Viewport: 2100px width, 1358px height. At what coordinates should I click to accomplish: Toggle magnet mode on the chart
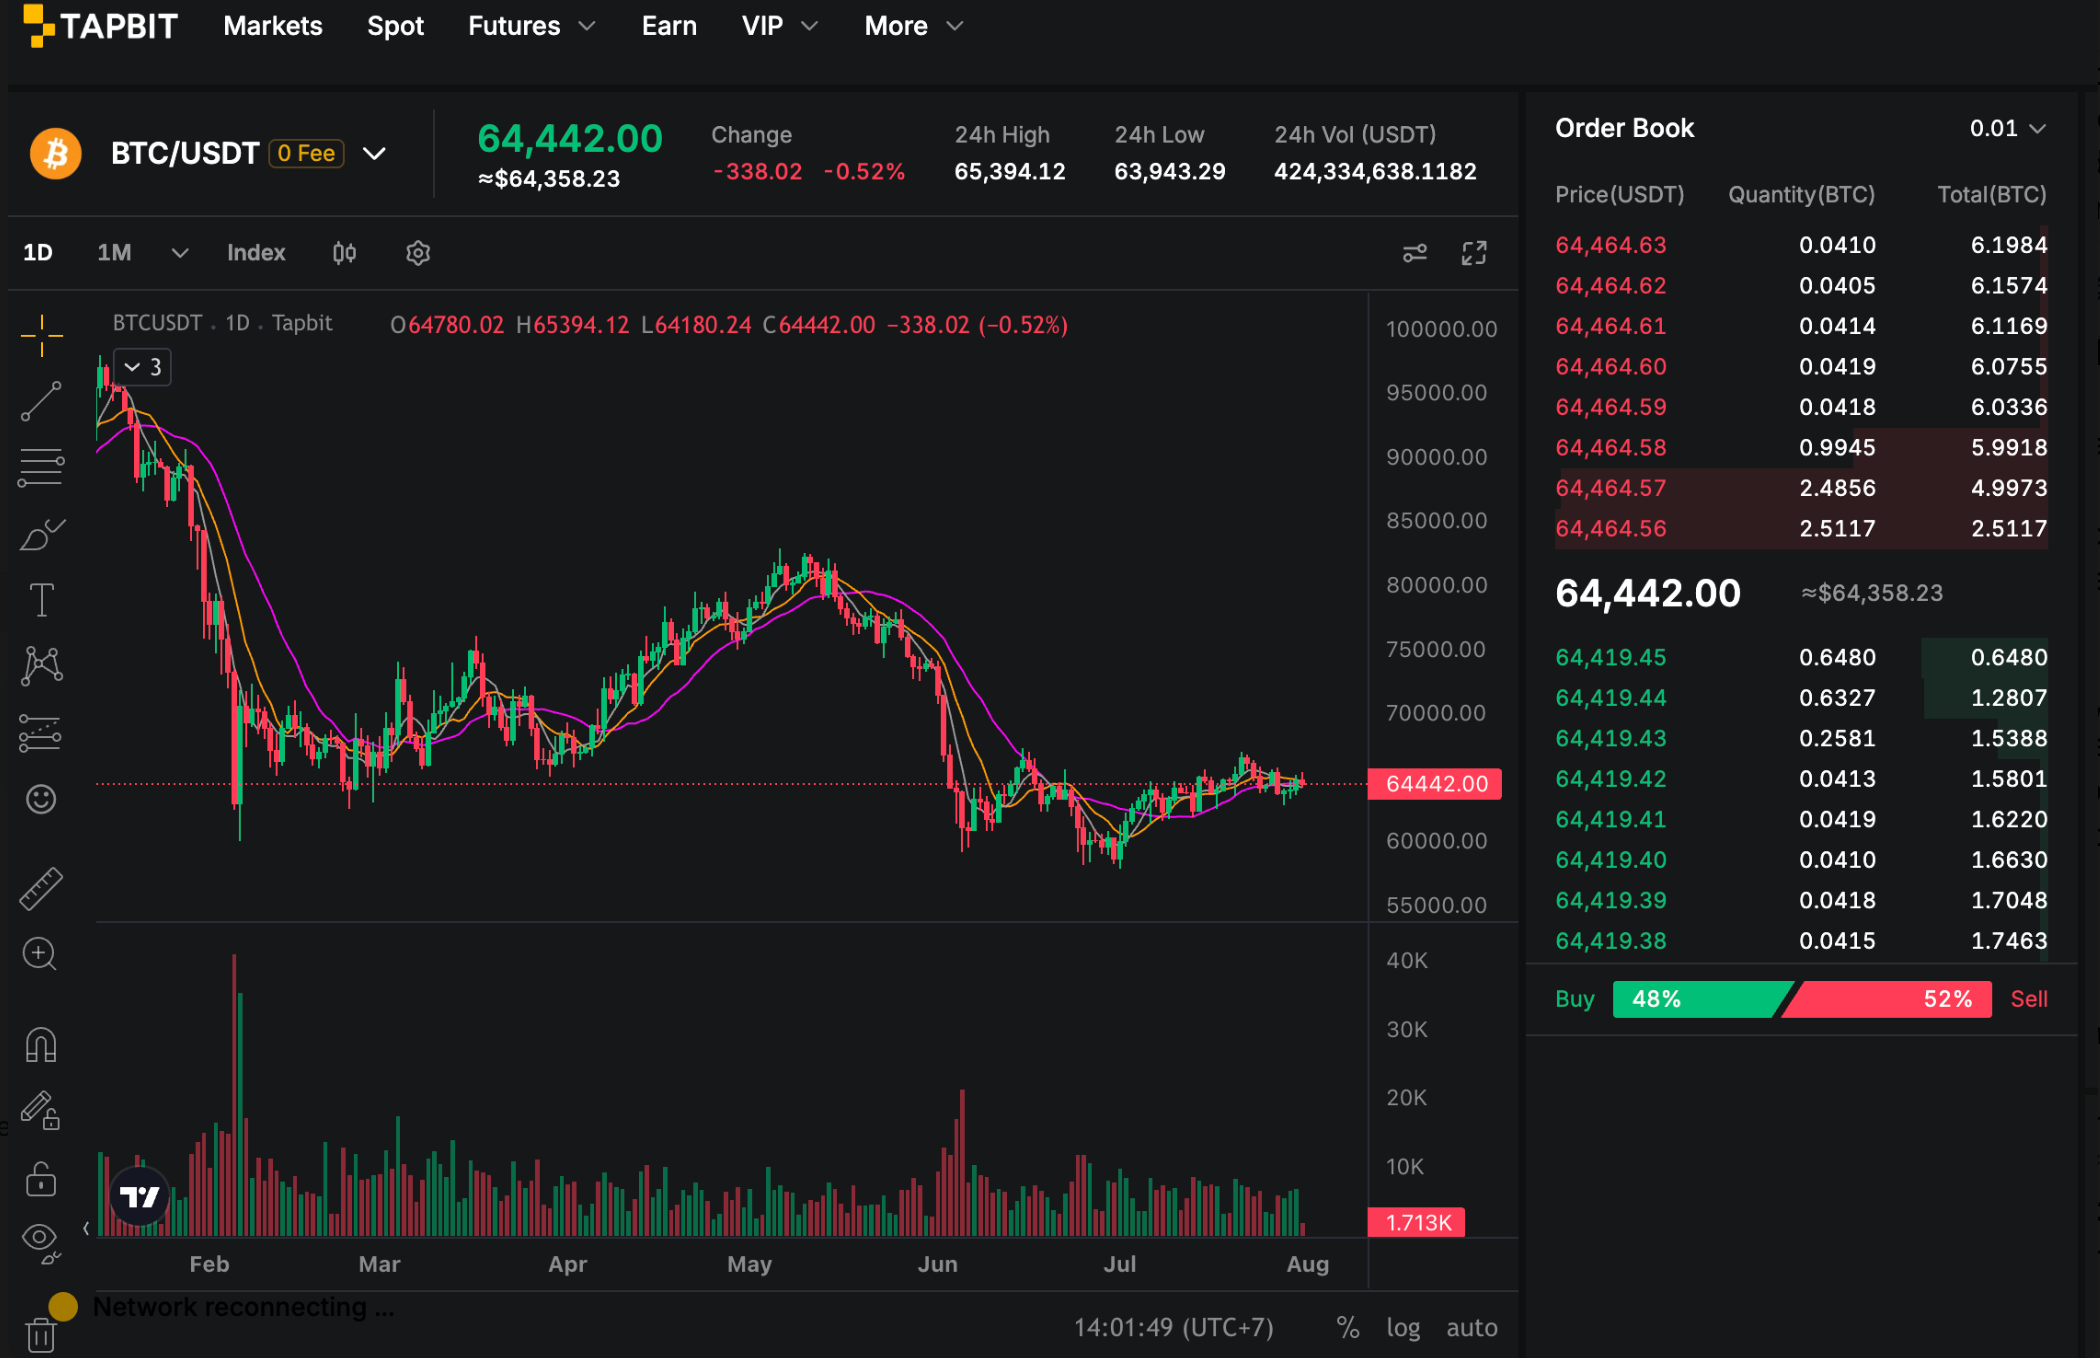[41, 1045]
